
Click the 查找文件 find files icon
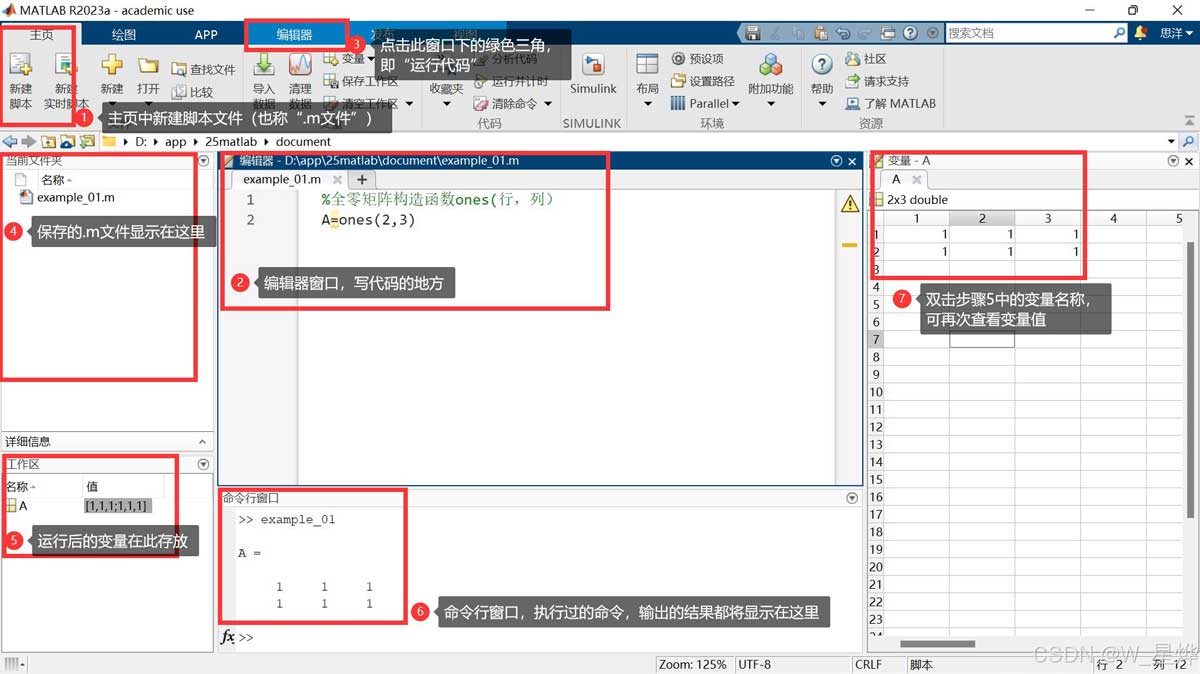pyautogui.click(x=179, y=69)
